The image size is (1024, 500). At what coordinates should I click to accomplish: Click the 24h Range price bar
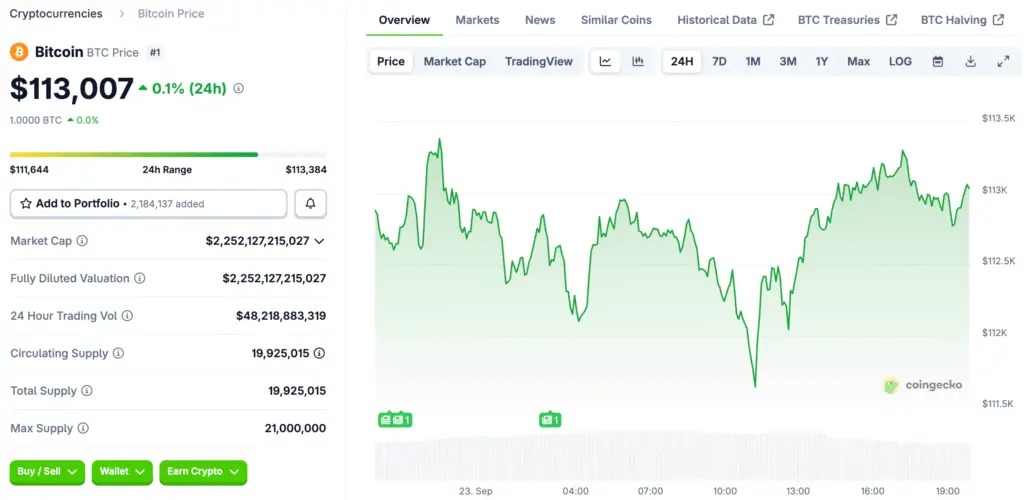tap(168, 154)
